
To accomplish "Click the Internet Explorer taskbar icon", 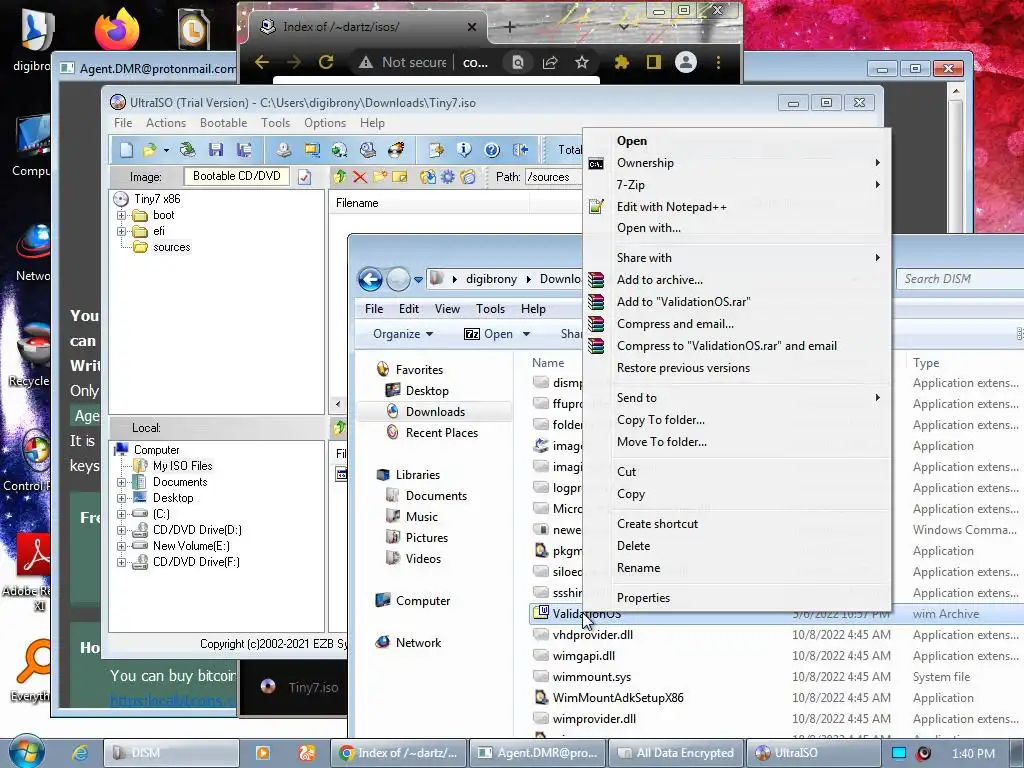I will 80,753.
